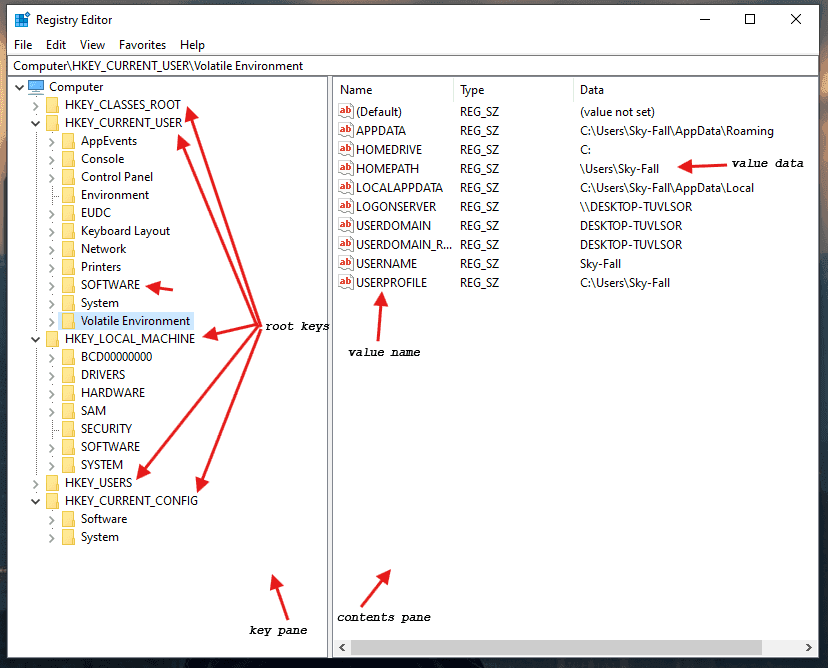Click the HKEY_USERS folder icon

pos(52,483)
